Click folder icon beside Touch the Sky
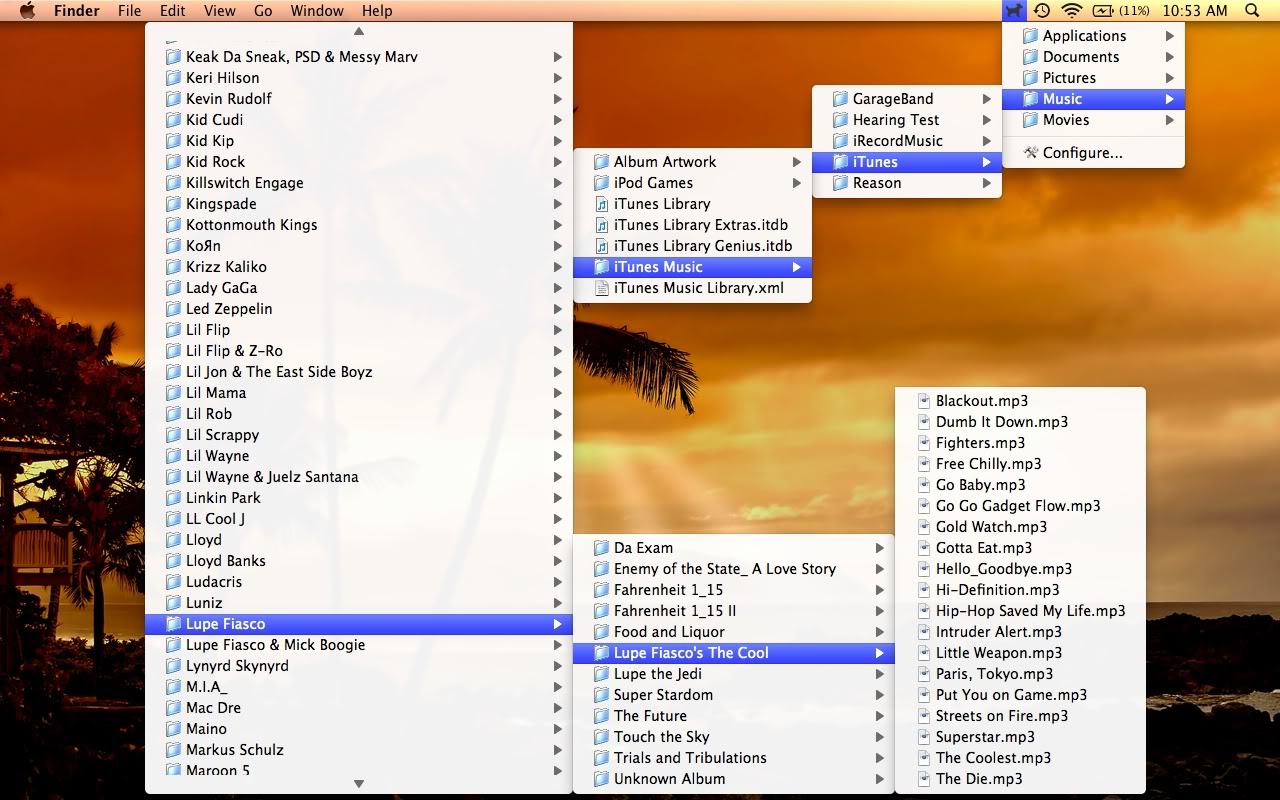The image size is (1280, 800). click(x=601, y=737)
